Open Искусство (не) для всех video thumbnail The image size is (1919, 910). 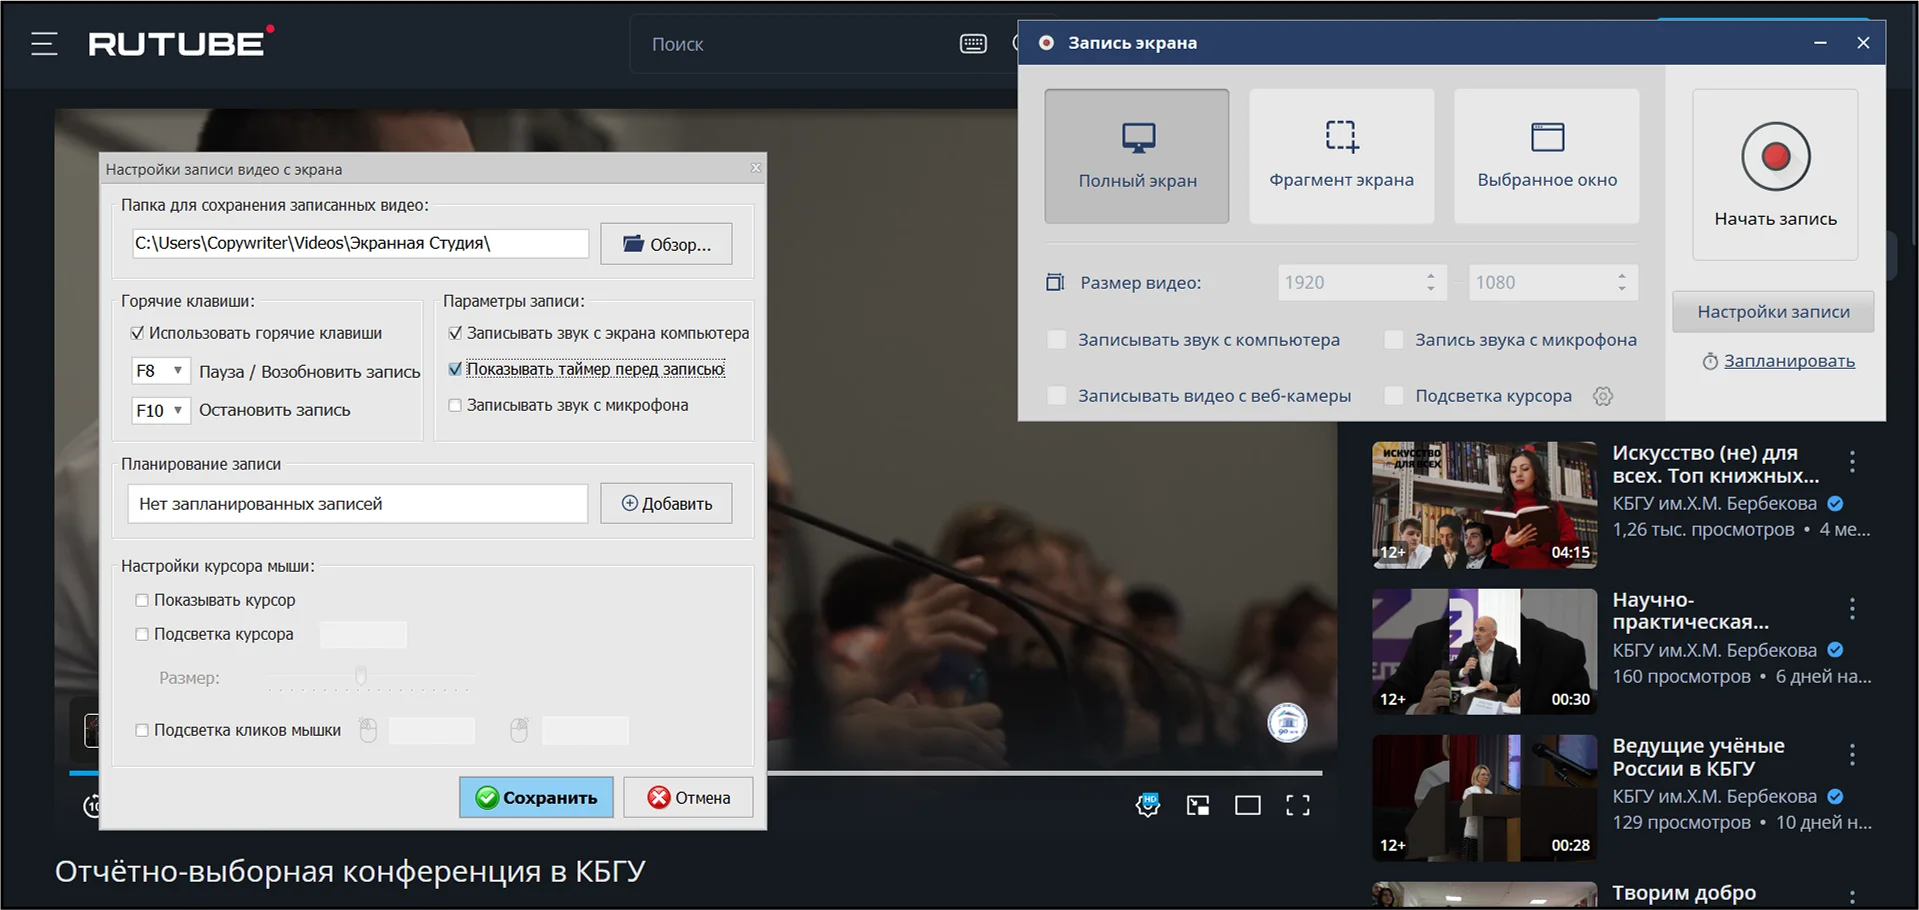click(1484, 505)
